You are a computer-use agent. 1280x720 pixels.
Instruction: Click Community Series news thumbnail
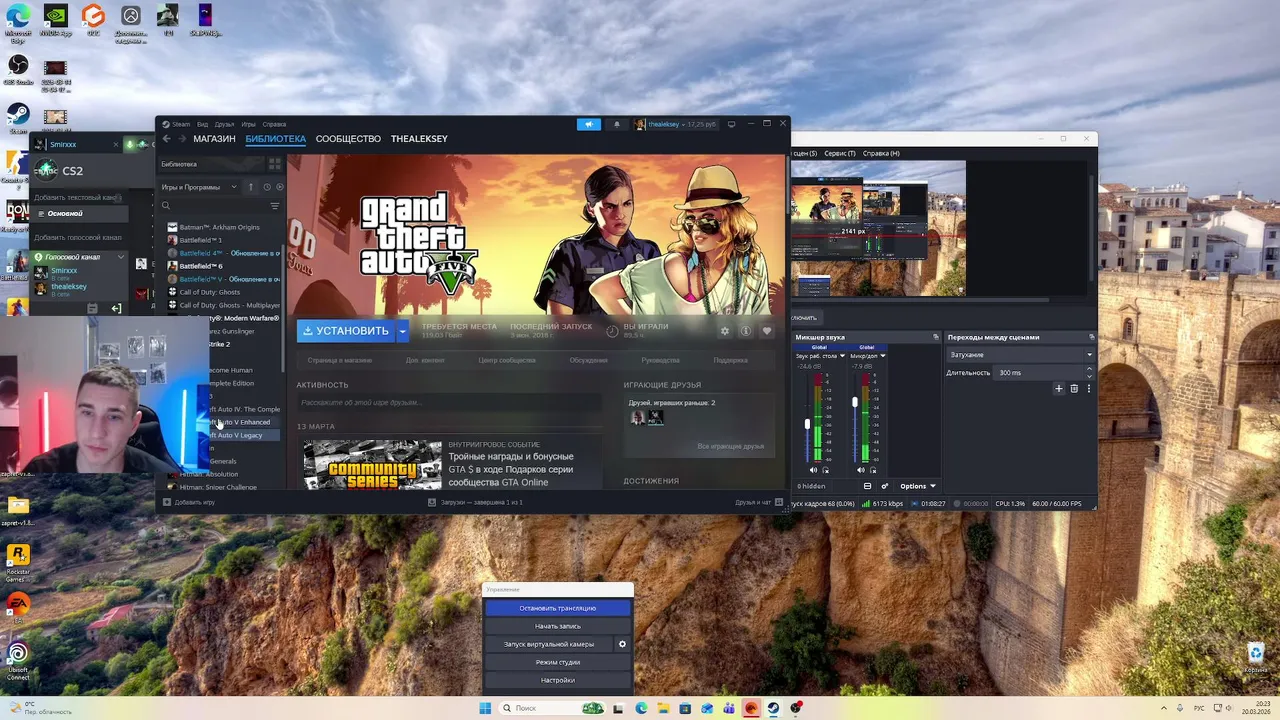(x=372, y=464)
